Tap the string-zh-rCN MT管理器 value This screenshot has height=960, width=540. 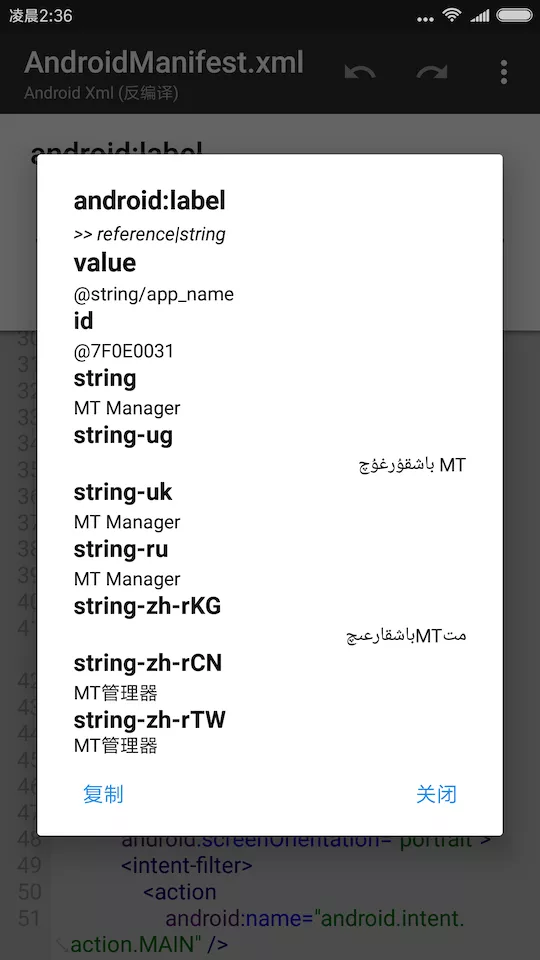116,693
